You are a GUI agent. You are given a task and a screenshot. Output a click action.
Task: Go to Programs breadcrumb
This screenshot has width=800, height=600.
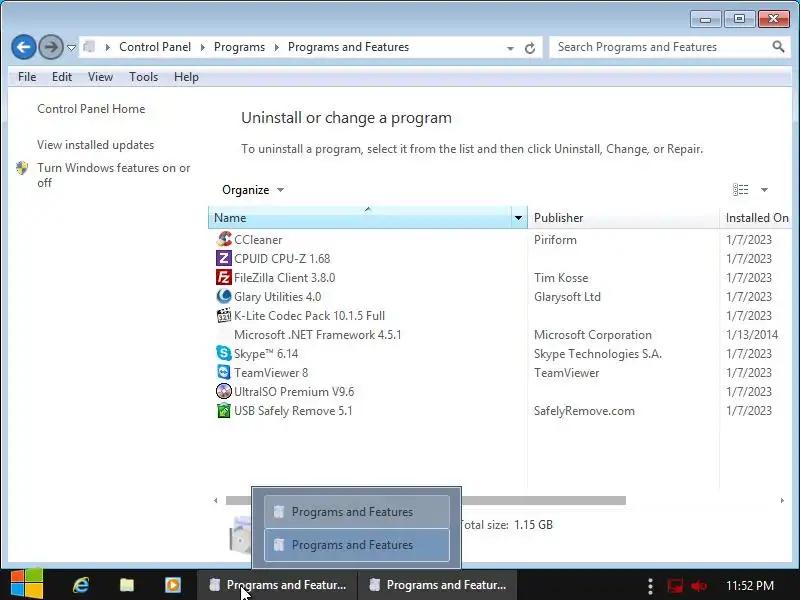click(239, 47)
